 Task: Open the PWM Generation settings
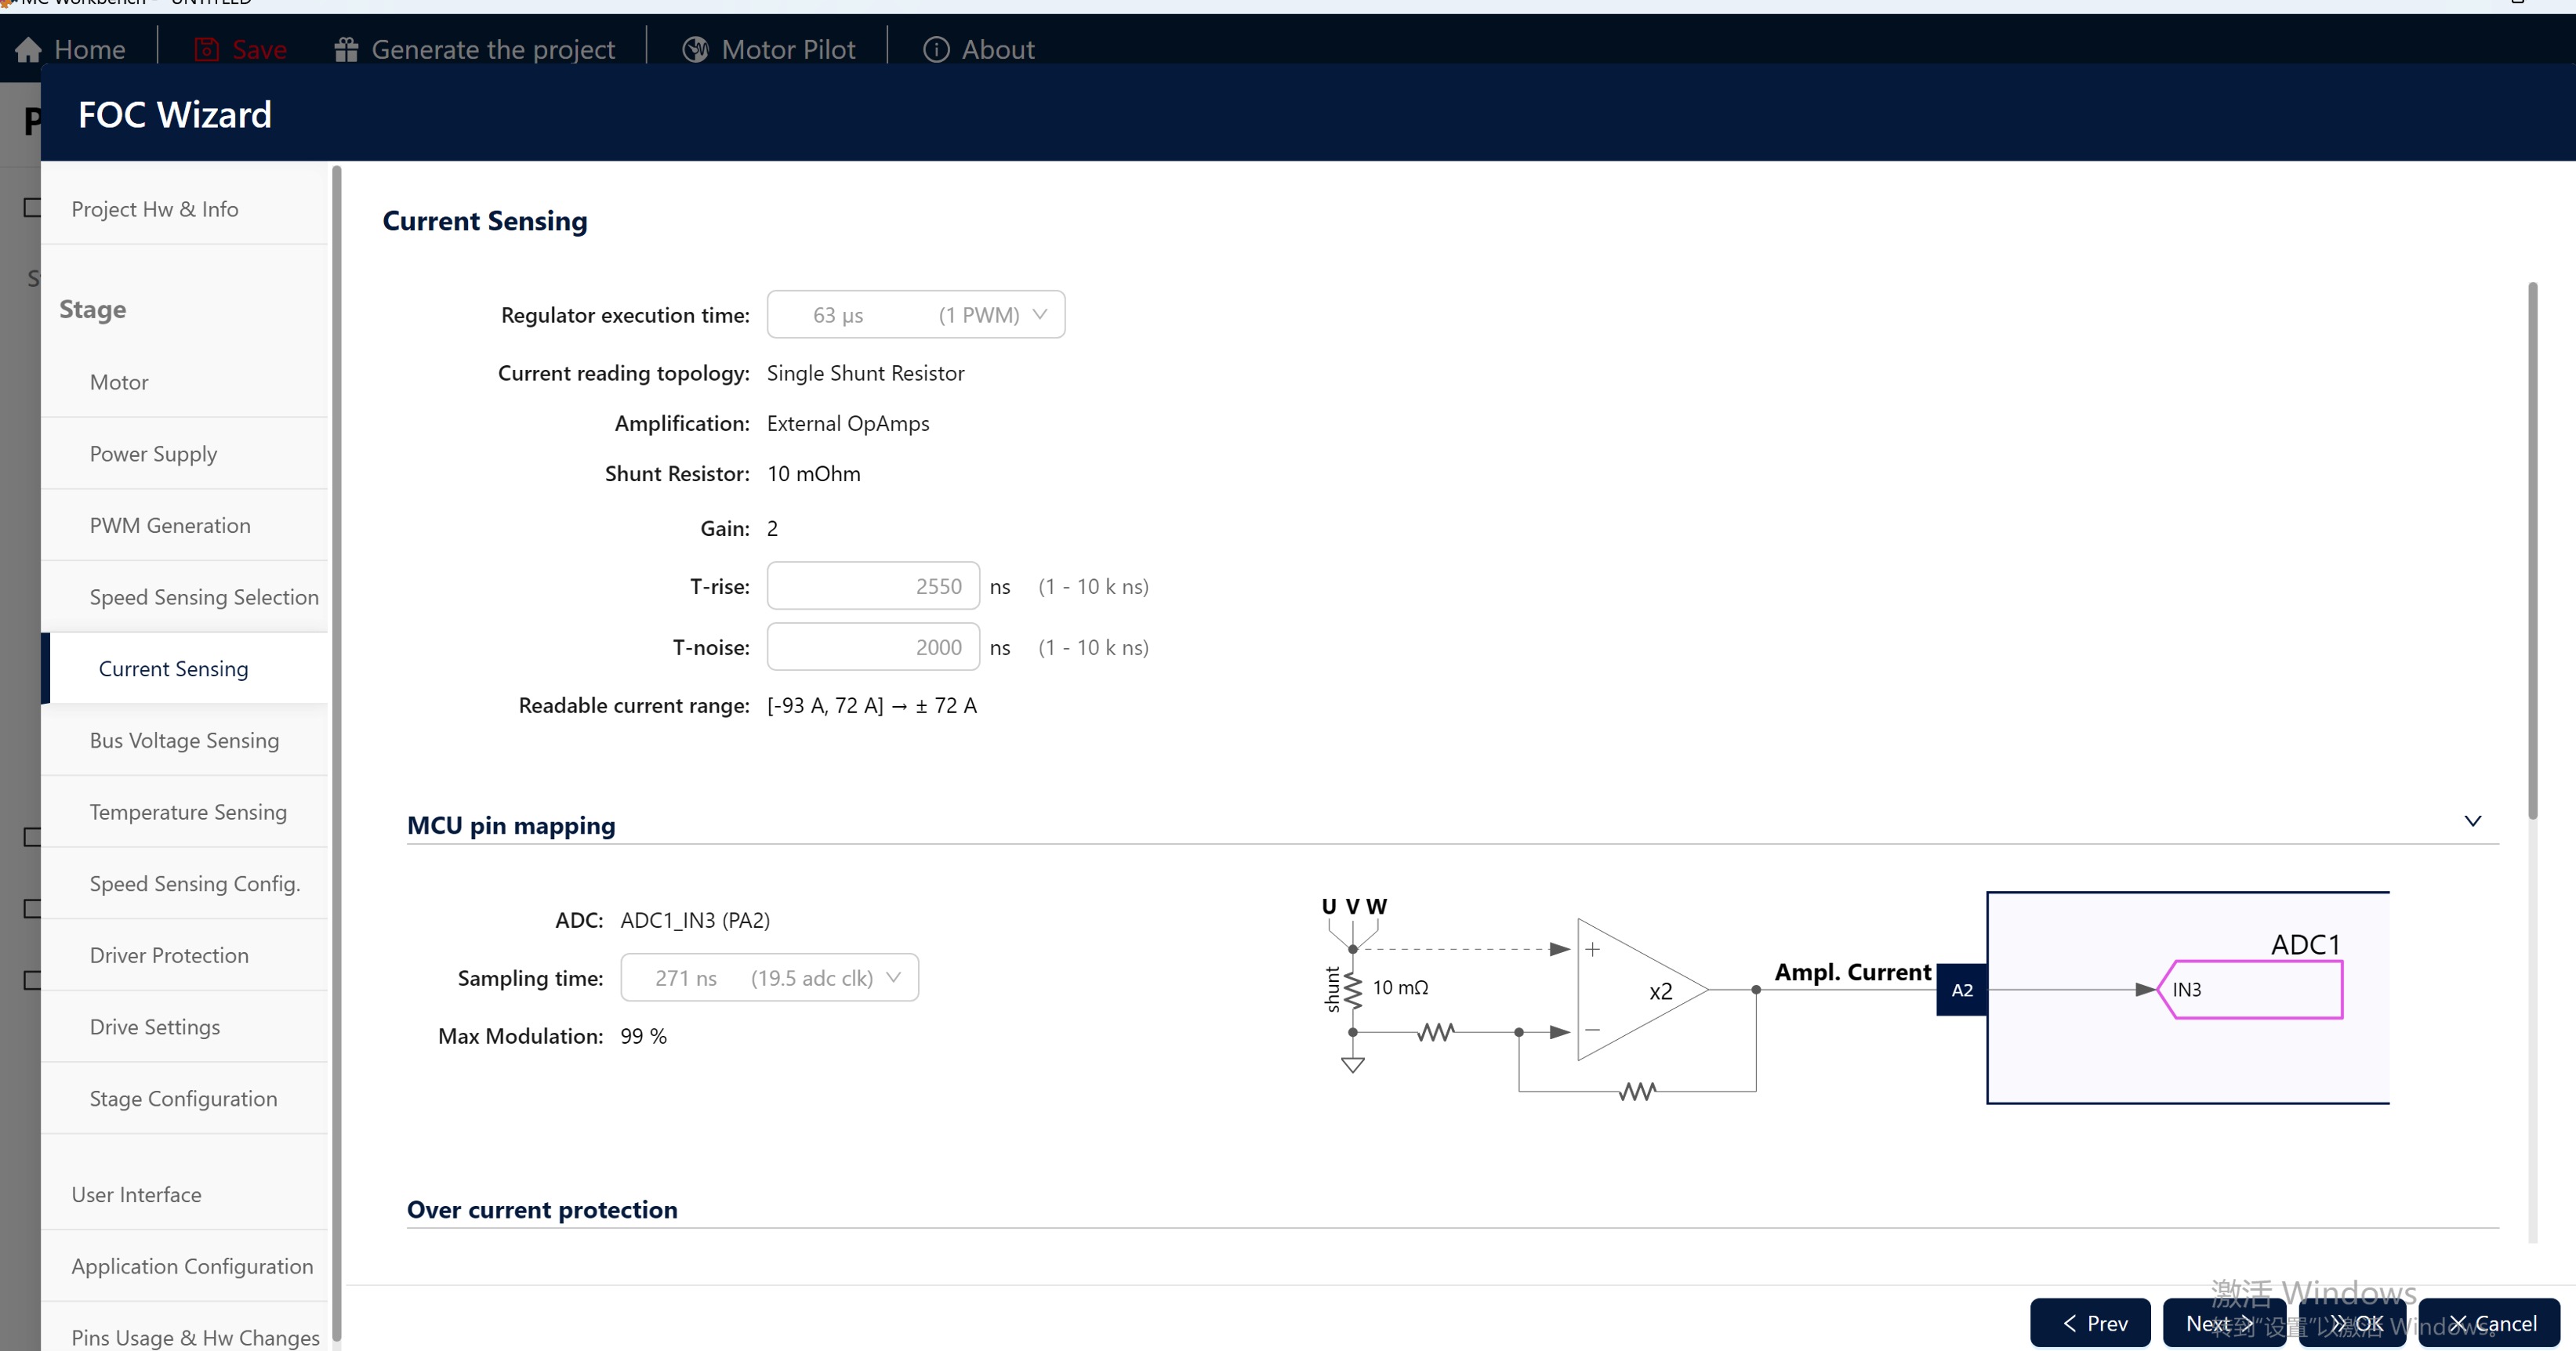tap(169, 524)
